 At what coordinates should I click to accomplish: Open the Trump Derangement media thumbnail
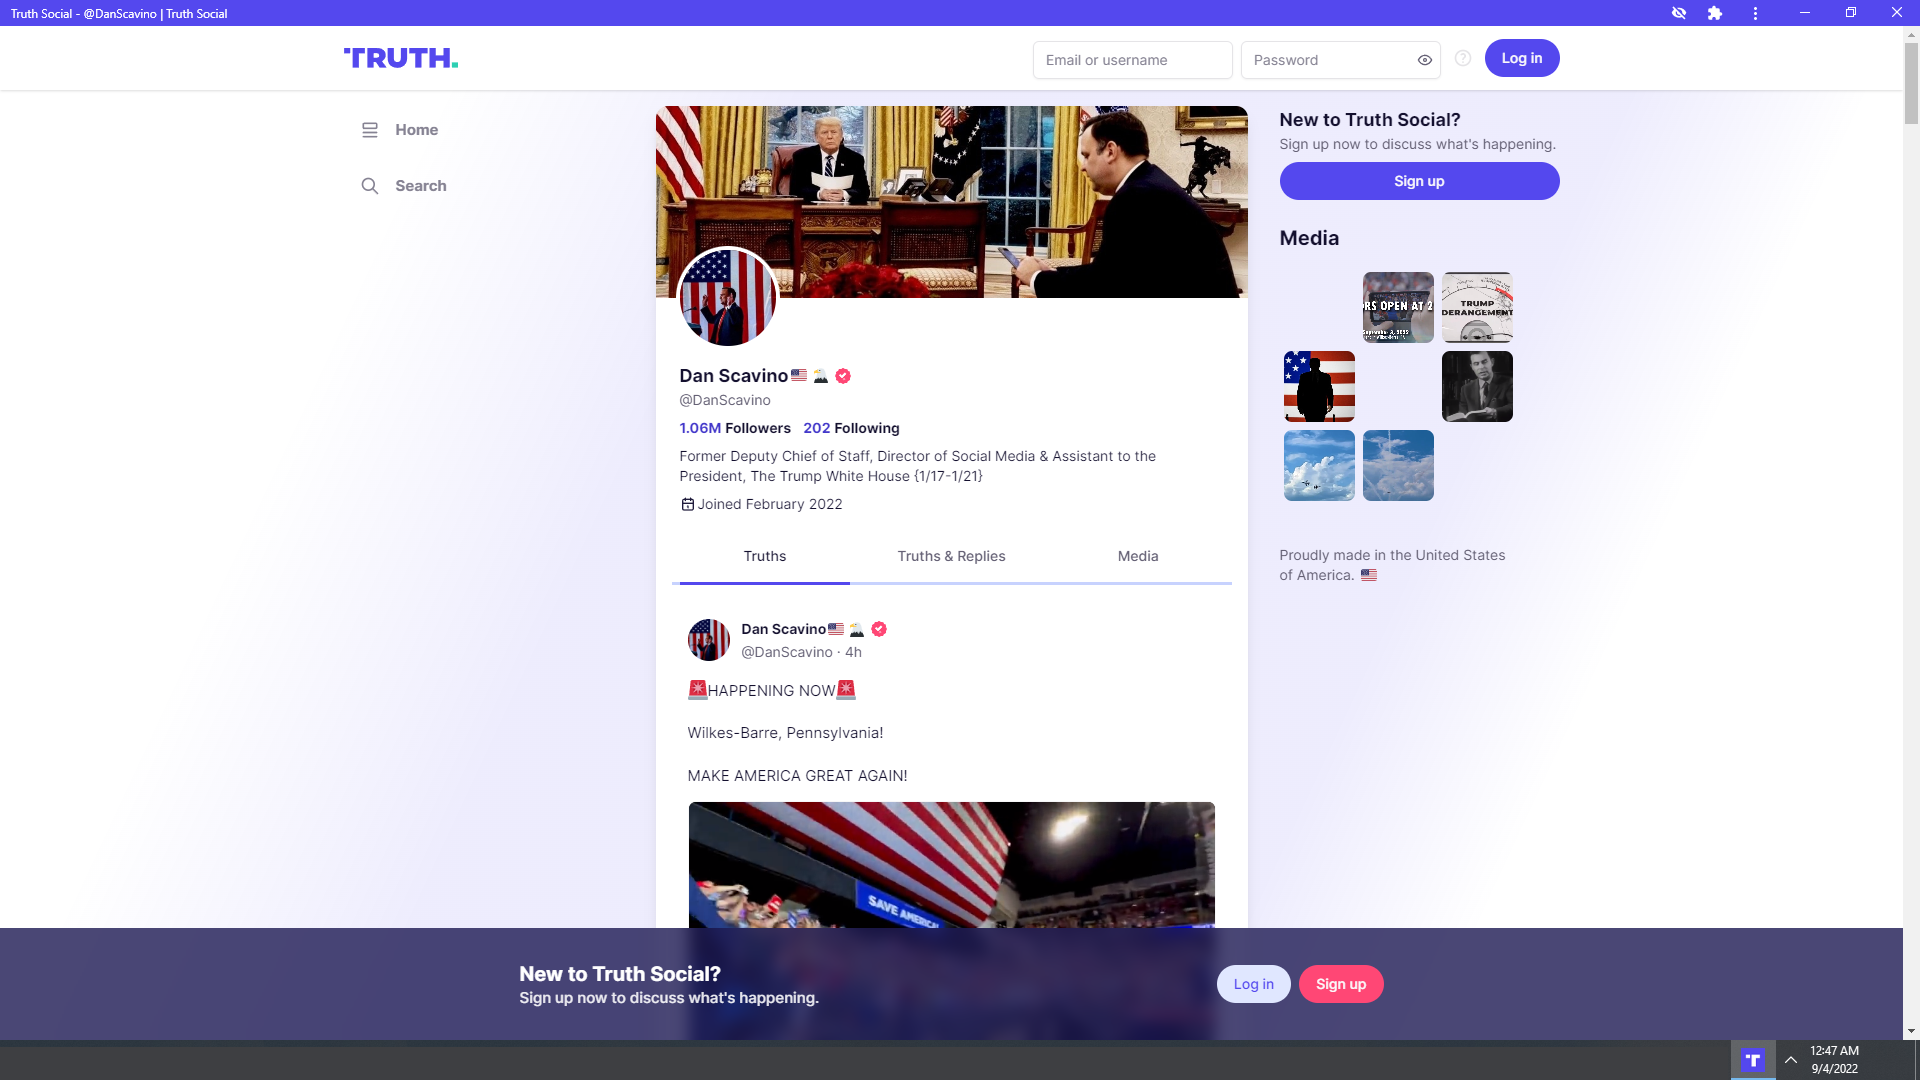coord(1477,307)
